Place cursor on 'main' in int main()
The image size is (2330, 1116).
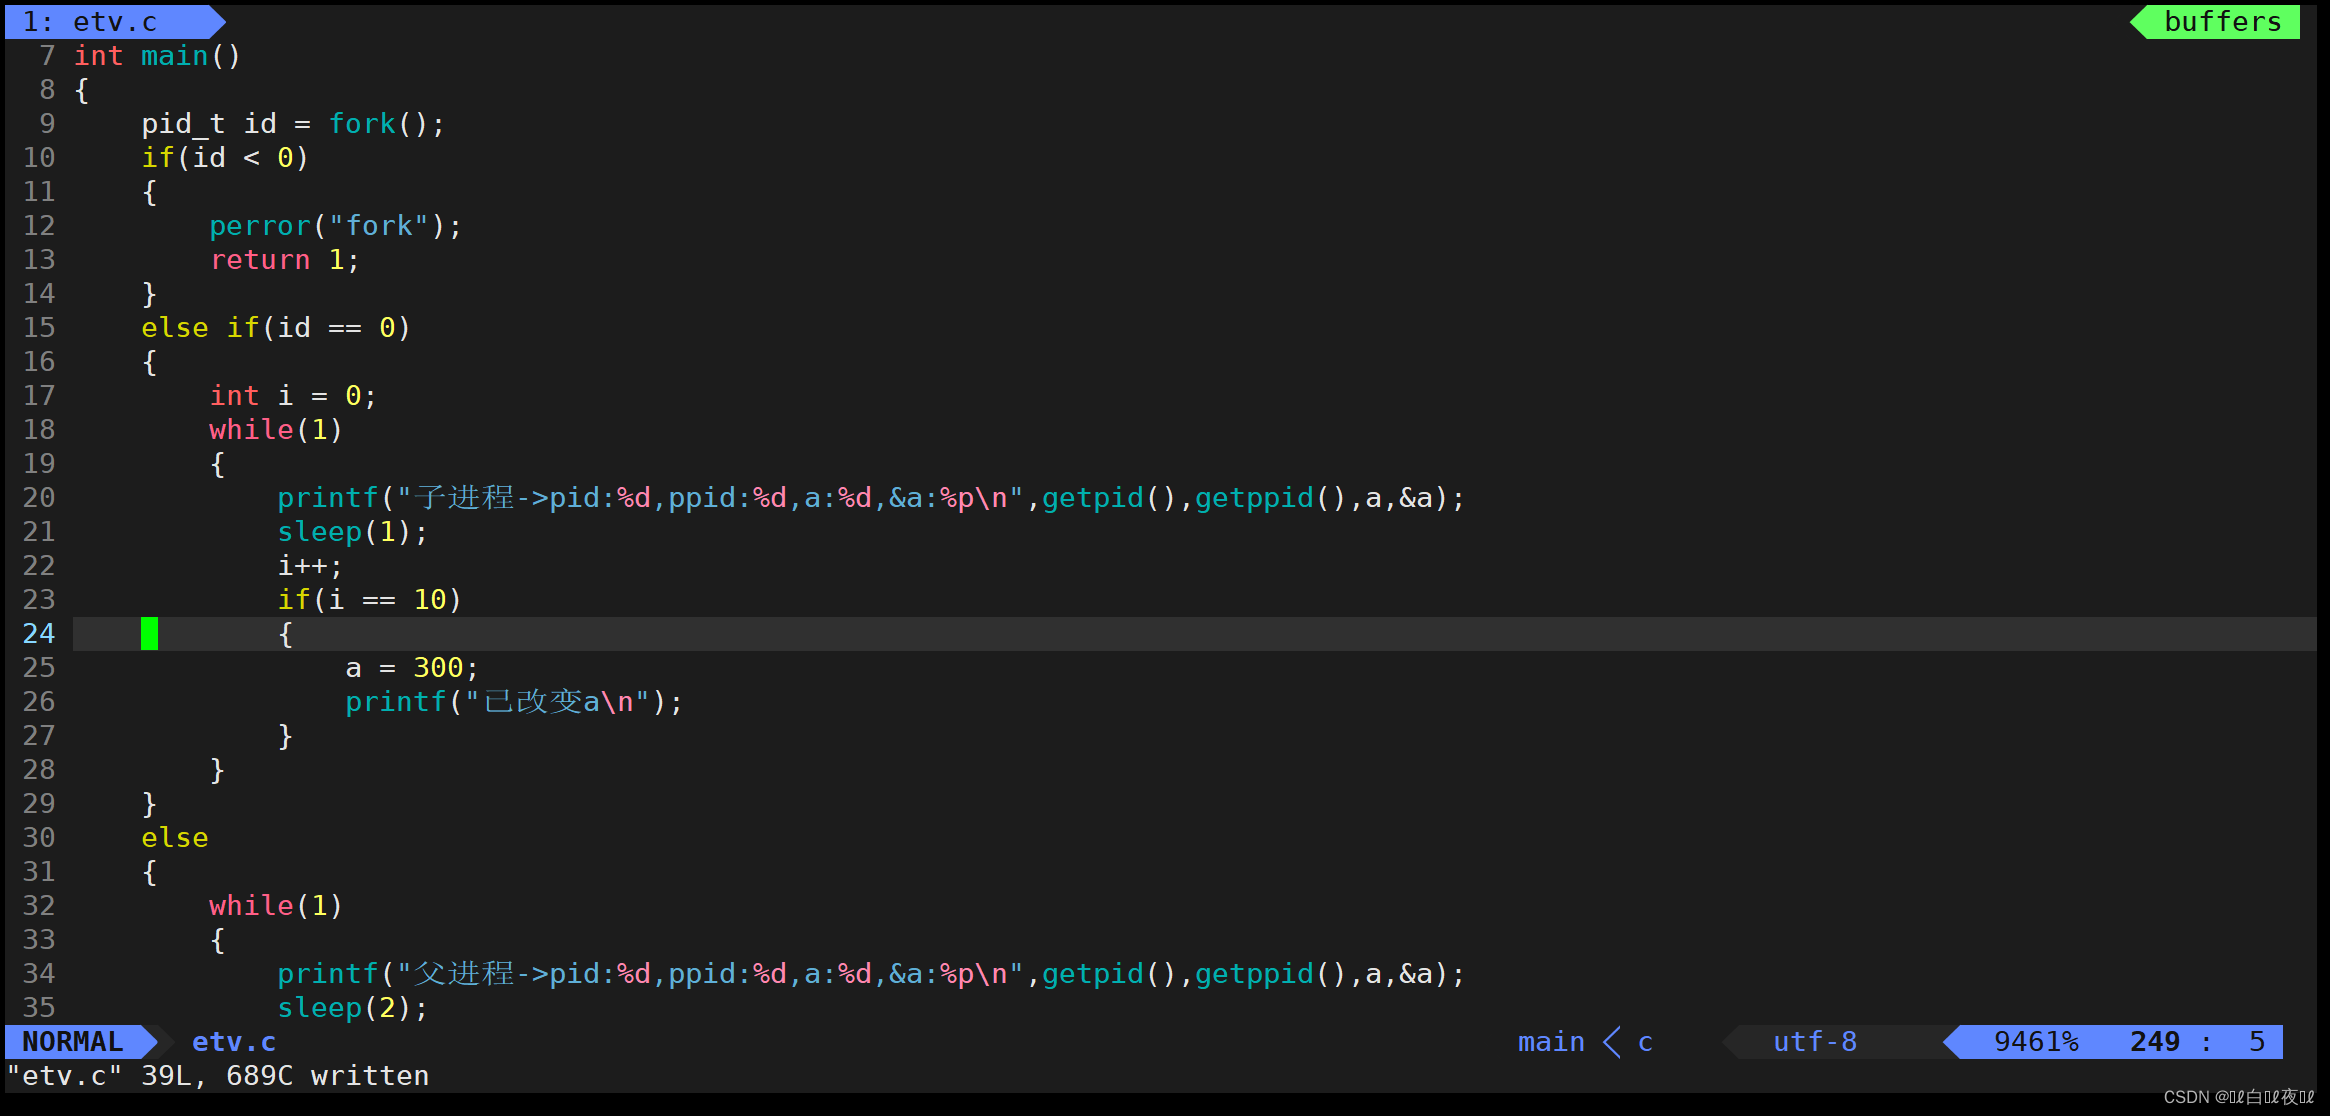coord(174,56)
